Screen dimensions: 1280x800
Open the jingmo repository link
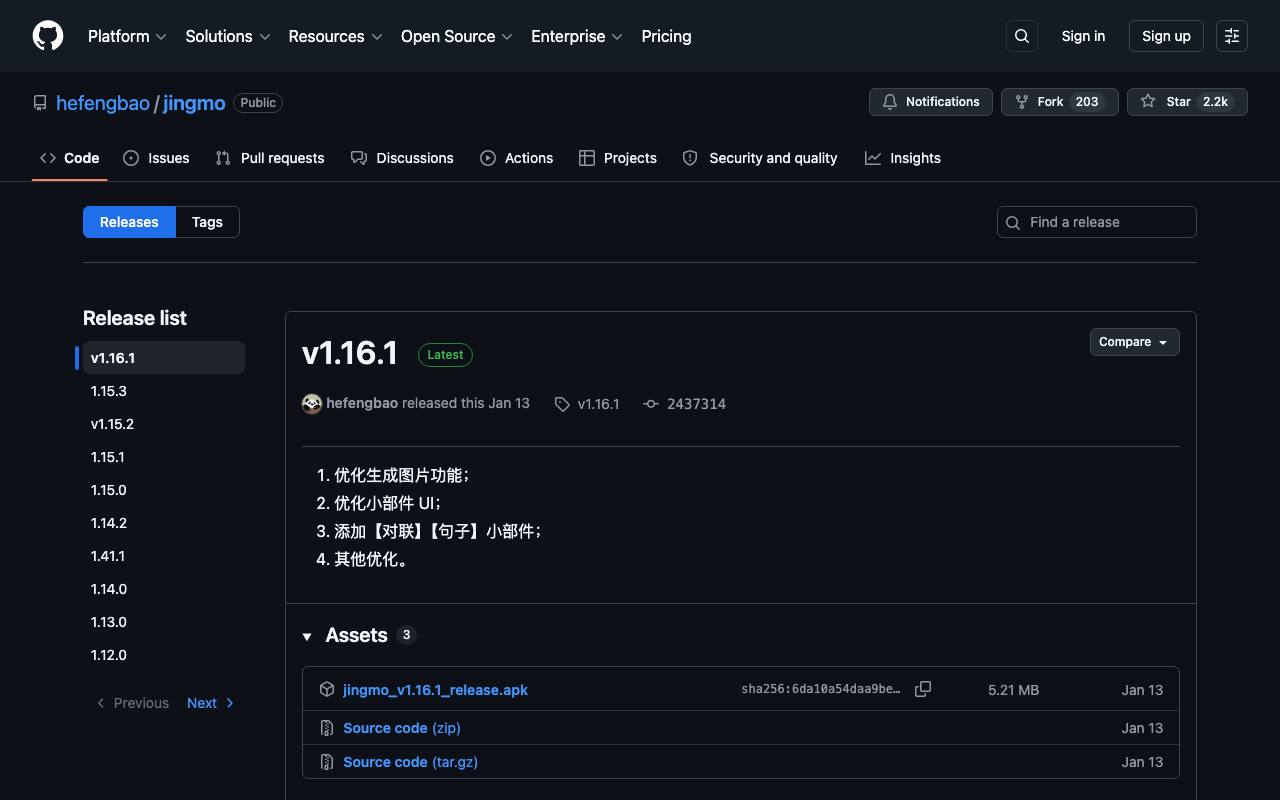coord(194,103)
